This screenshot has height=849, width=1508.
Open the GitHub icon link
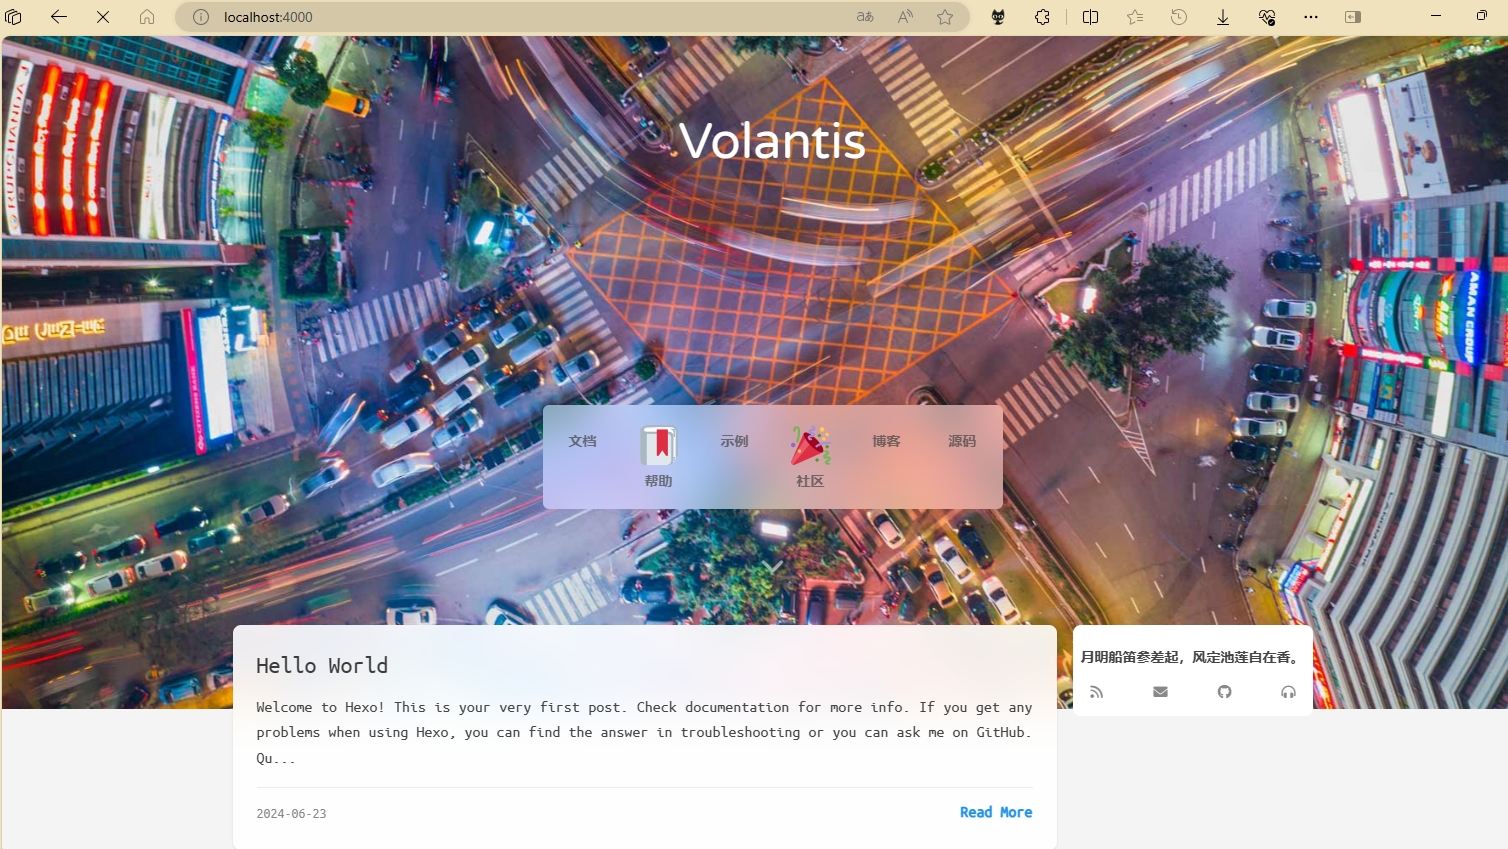[1224, 692]
